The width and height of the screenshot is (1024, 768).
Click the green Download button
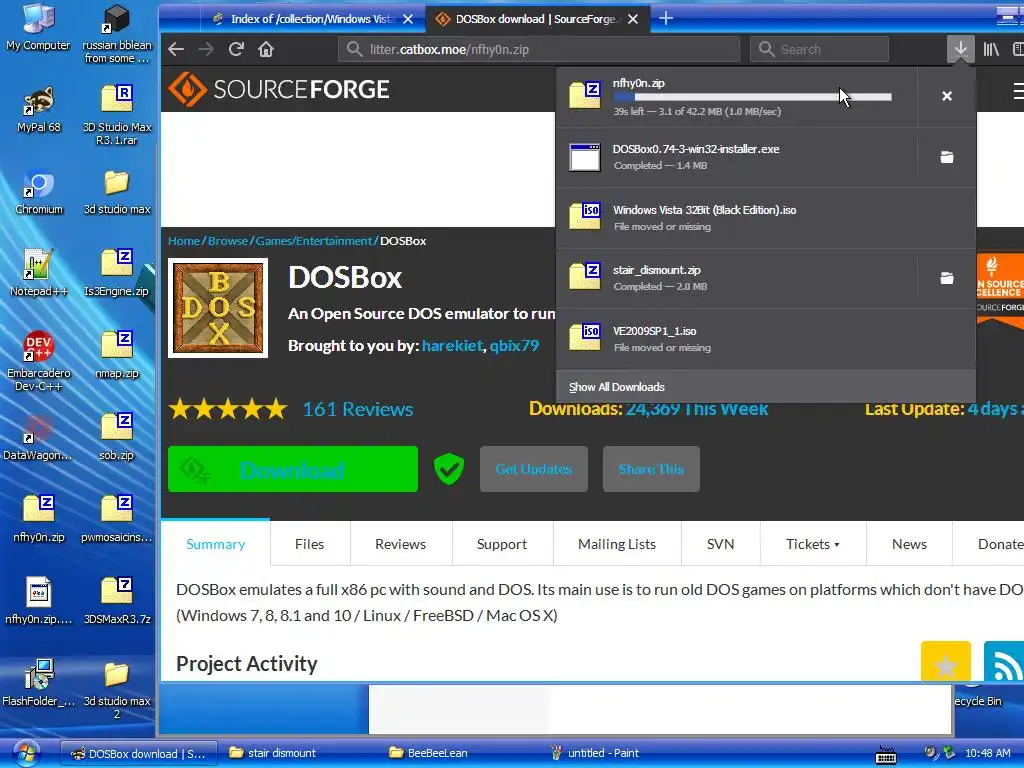293,469
